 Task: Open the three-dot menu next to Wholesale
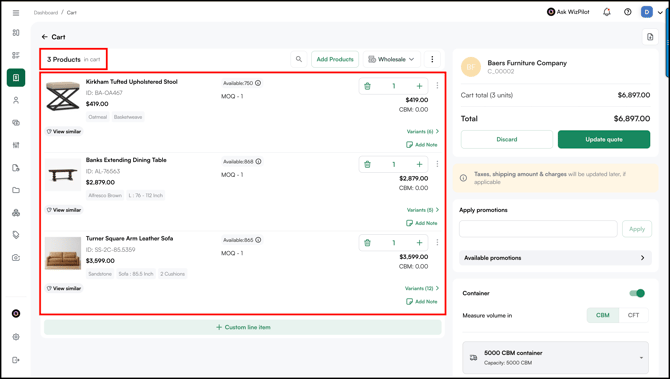coord(432,59)
